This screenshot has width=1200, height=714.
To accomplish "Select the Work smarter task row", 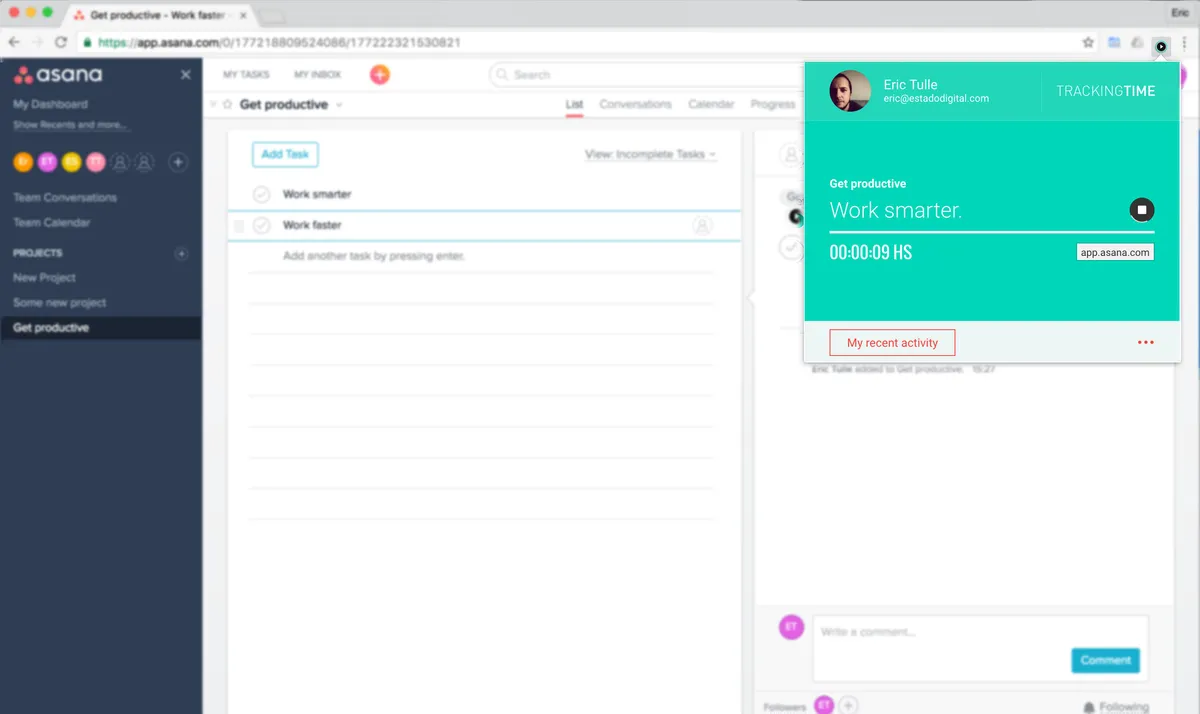I will pos(485,195).
